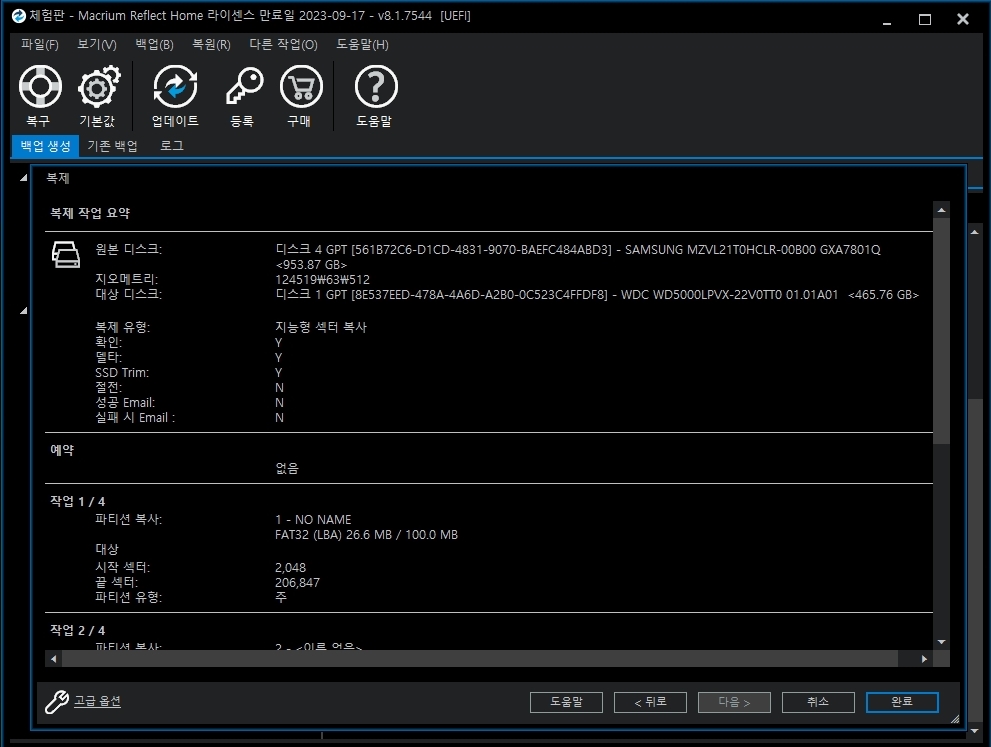Click FAT32 (LBA) 26.6 MB / 100.0 MB text
991x747 pixels.
(367, 535)
